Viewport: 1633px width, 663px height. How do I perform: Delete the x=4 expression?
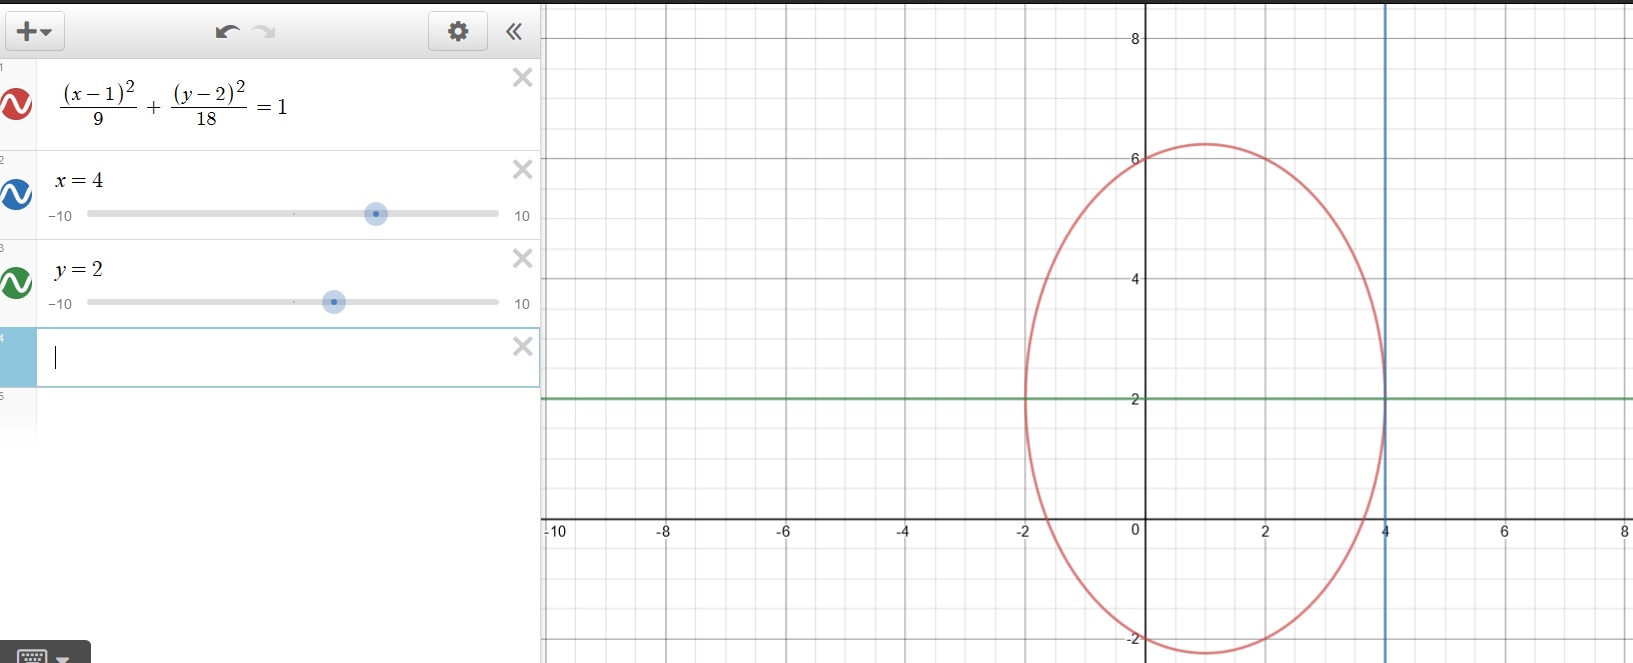coord(522,170)
